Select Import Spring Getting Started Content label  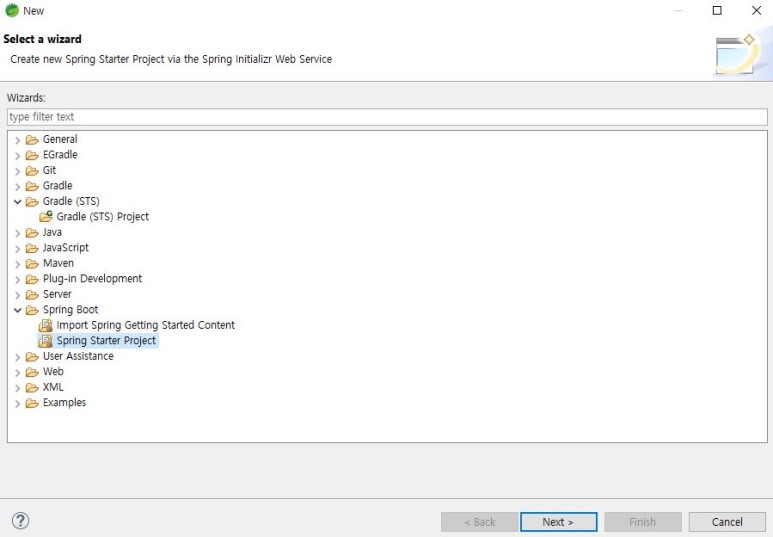click(145, 325)
